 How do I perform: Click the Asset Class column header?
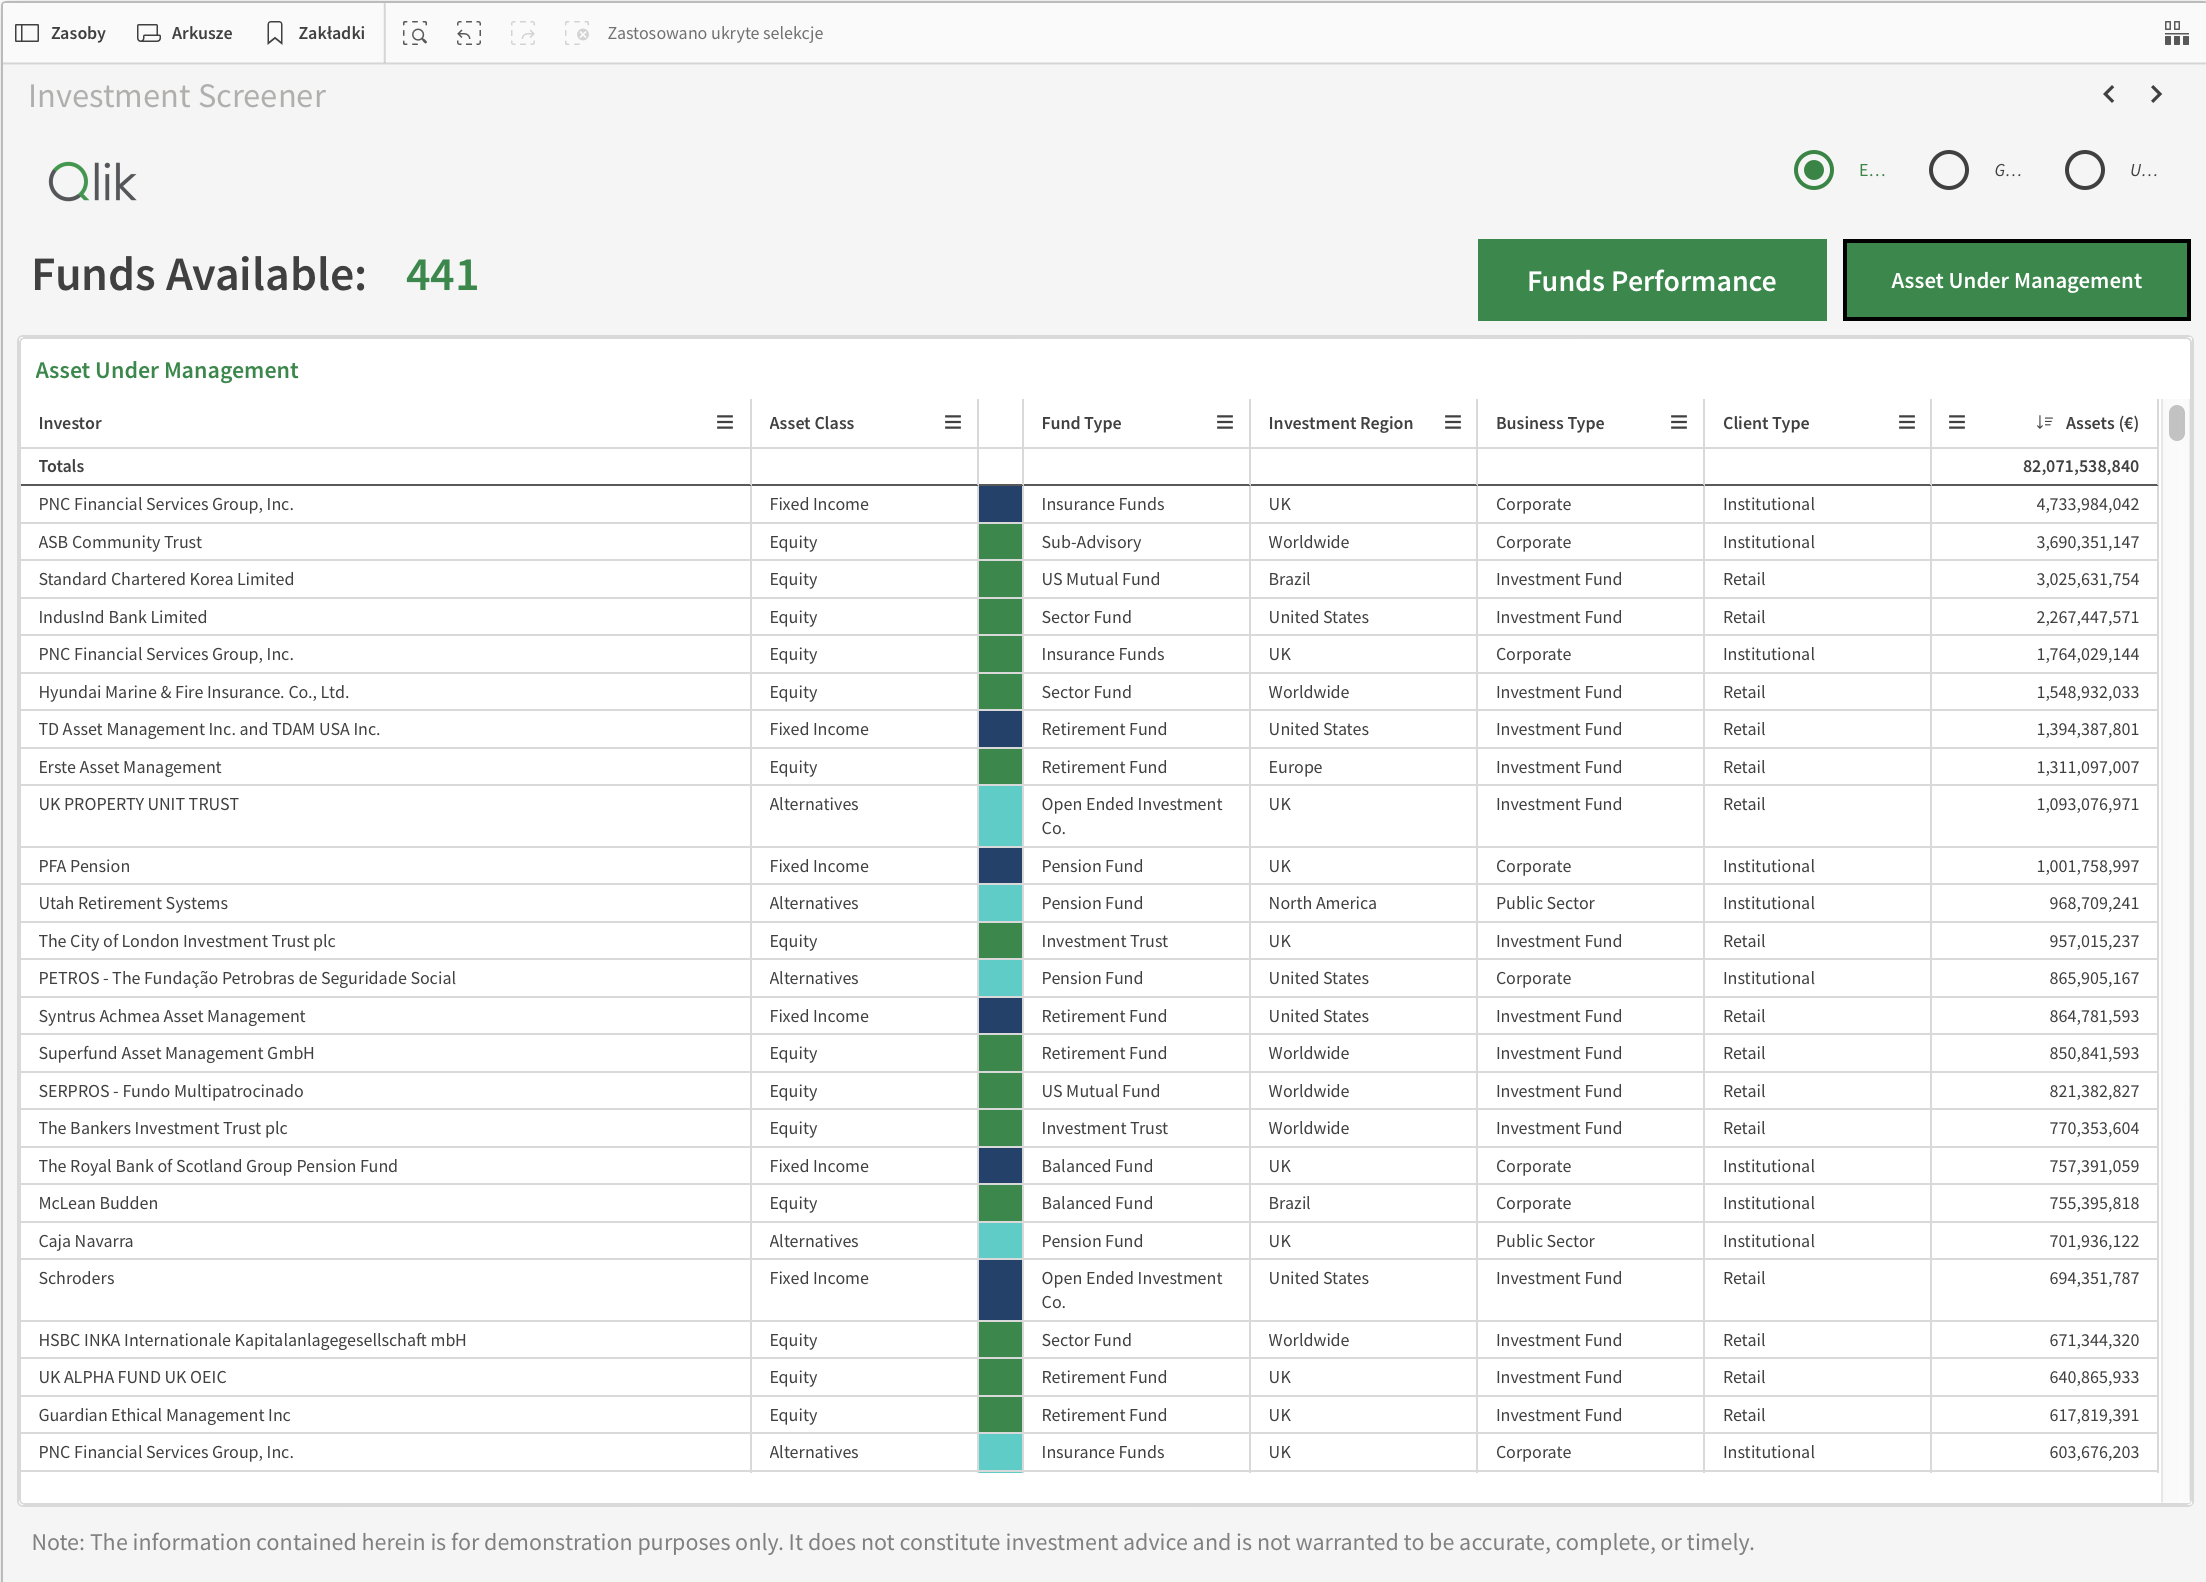click(811, 423)
